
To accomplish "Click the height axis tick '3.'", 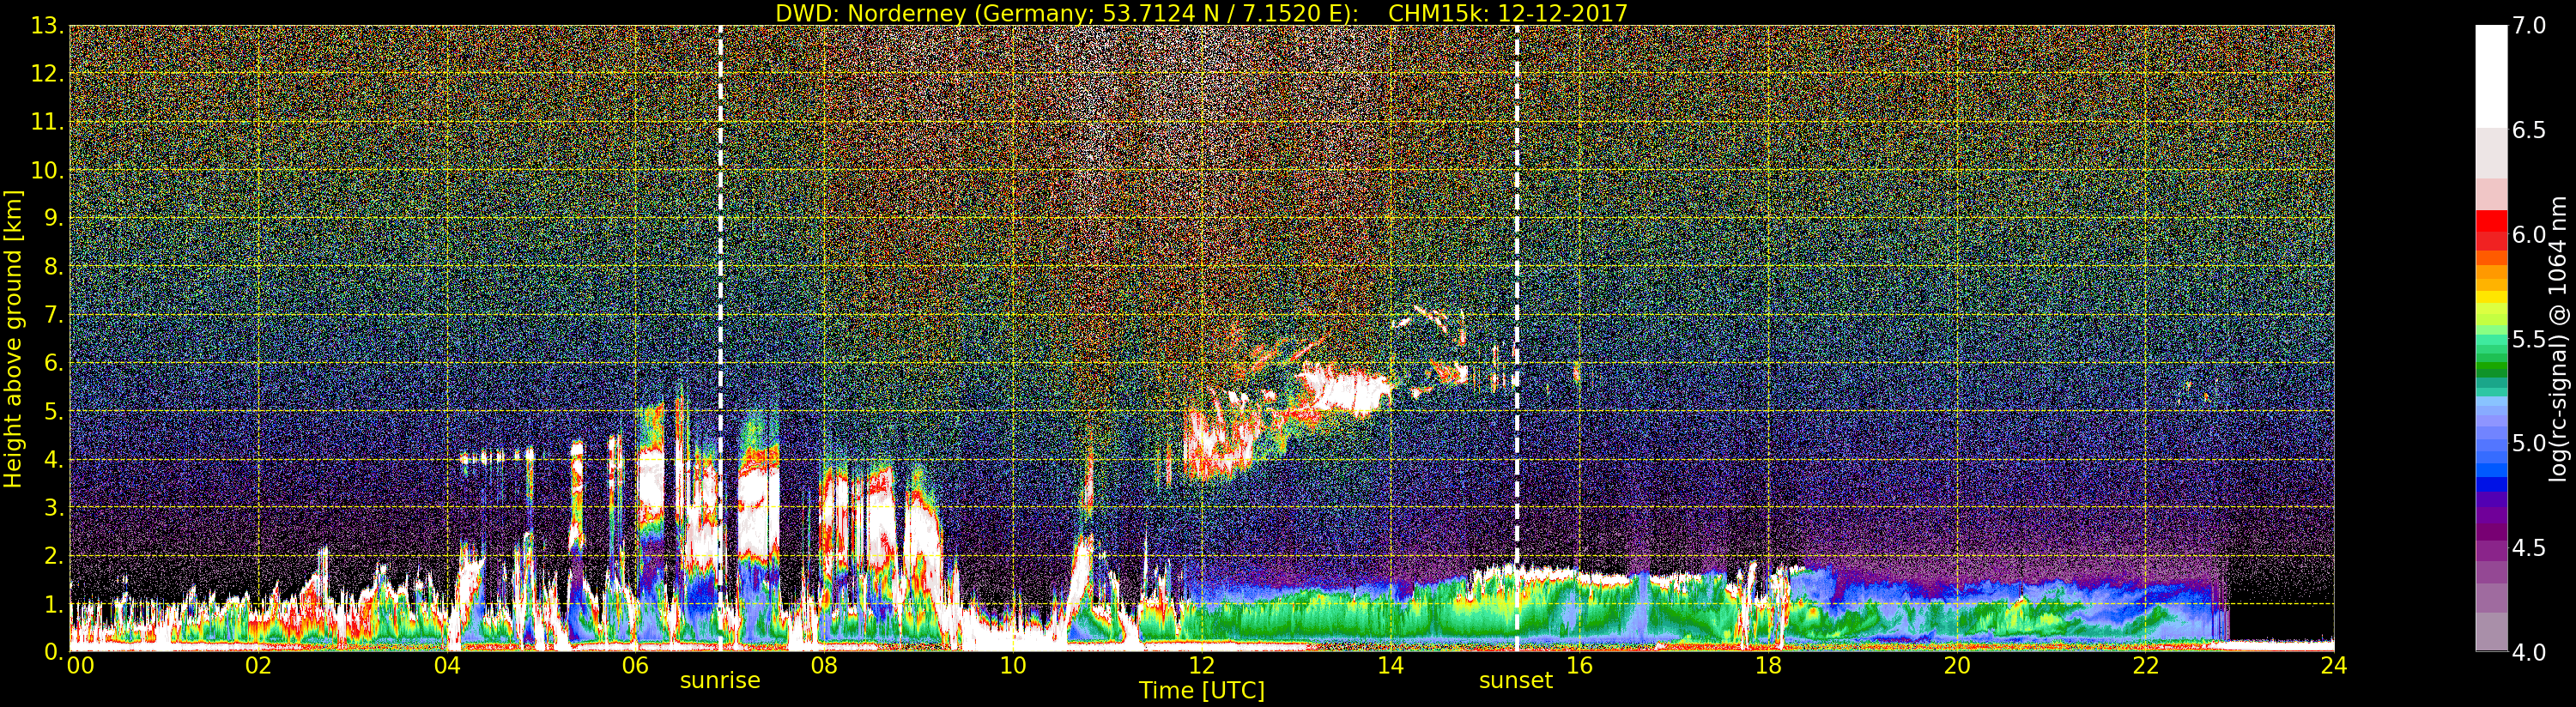I will [54, 507].
